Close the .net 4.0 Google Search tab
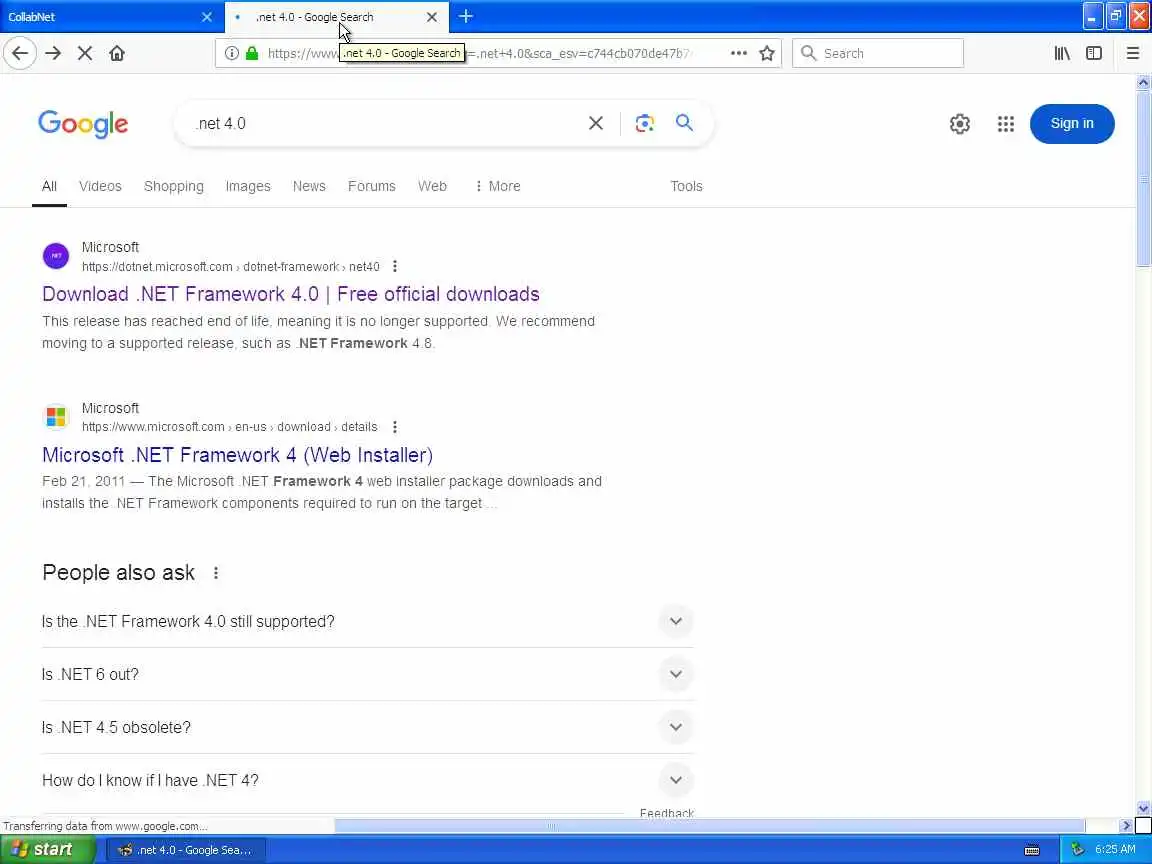The image size is (1152, 864). 432,17
